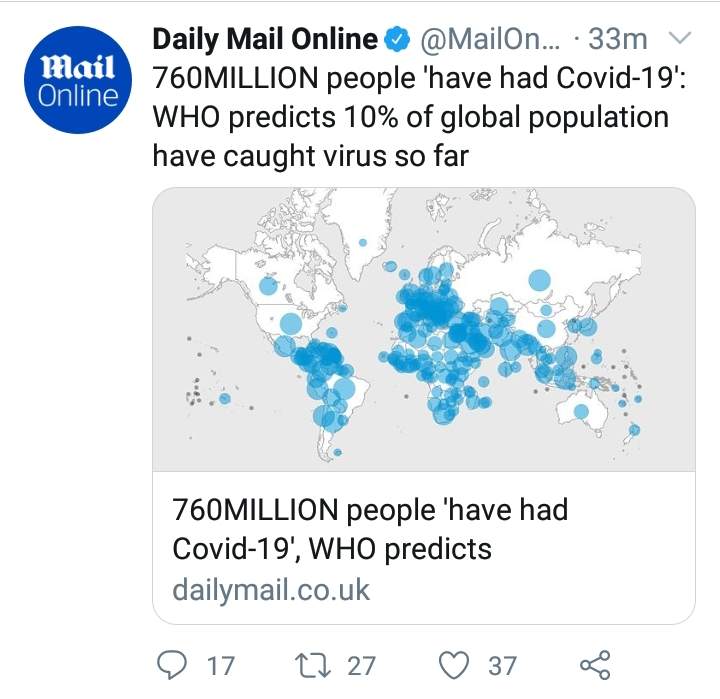Click the reply speech bubble icon
This screenshot has width=720, height=699.
[x=172, y=665]
